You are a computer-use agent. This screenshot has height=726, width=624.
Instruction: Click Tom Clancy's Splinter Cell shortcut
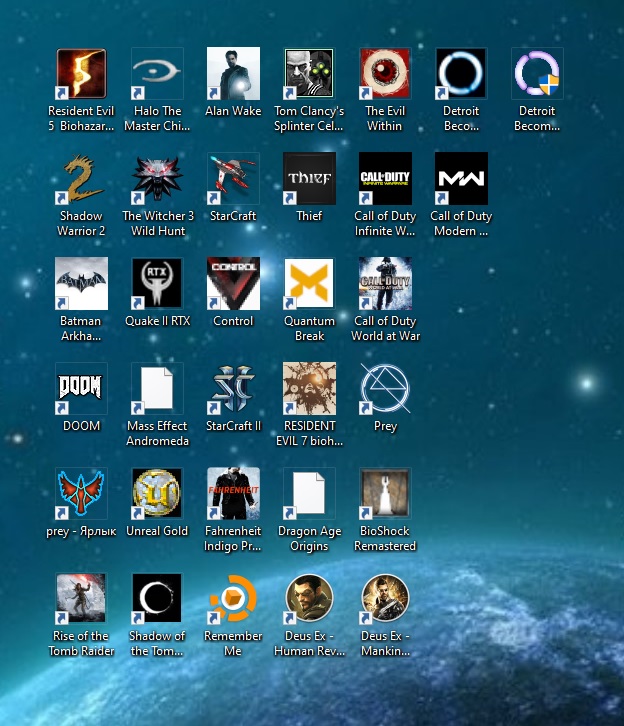tap(309, 74)
